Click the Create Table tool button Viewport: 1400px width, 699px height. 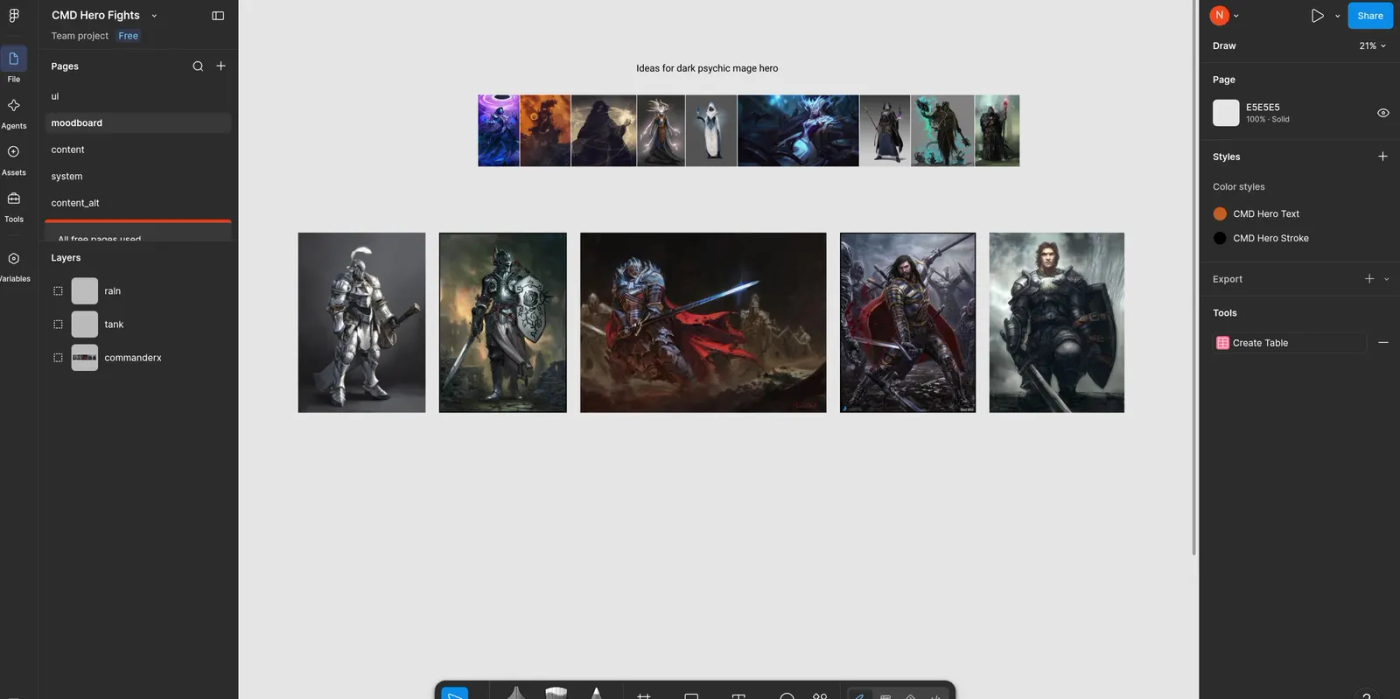point(1289,343)
